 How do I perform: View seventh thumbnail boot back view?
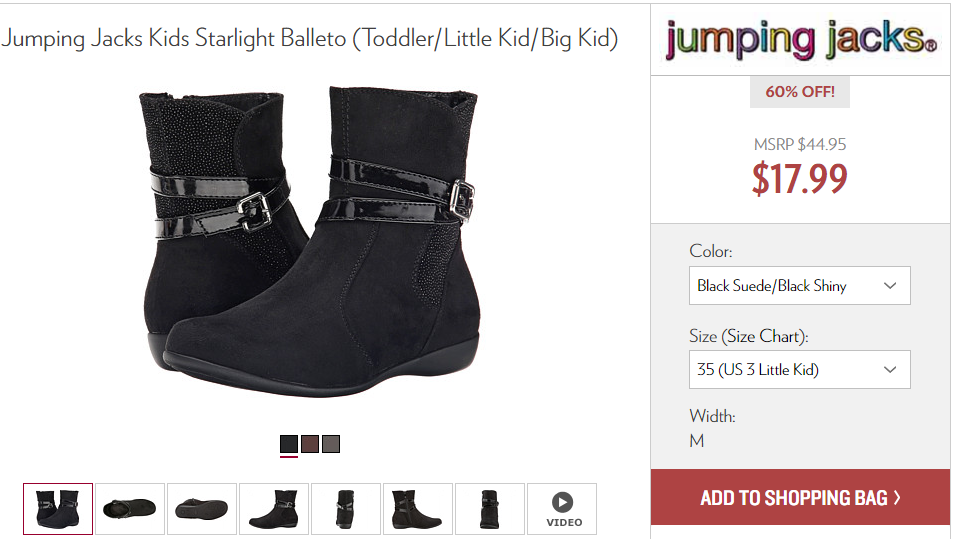[490, 509]
